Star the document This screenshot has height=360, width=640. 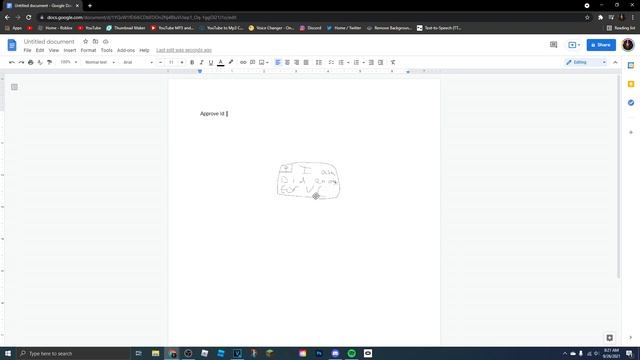click(85, 42)
